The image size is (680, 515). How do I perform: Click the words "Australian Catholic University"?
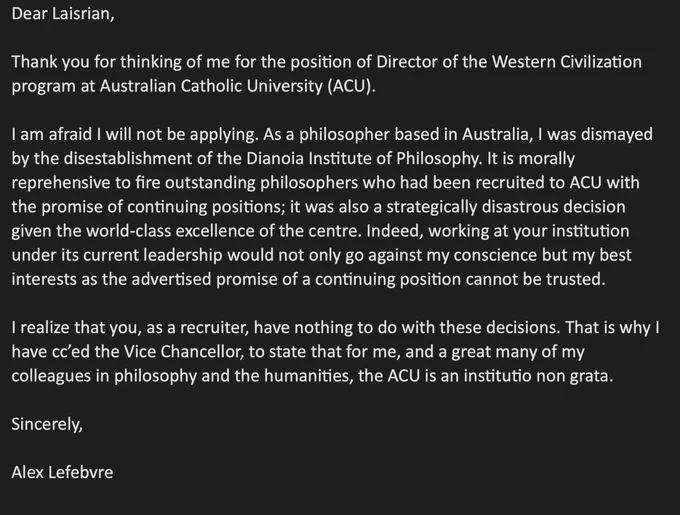211,86
